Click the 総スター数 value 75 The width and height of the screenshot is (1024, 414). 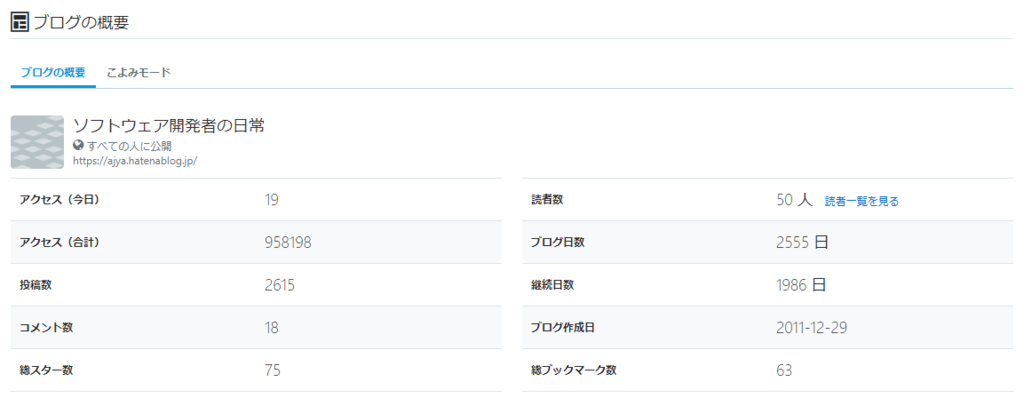(272, 370)
